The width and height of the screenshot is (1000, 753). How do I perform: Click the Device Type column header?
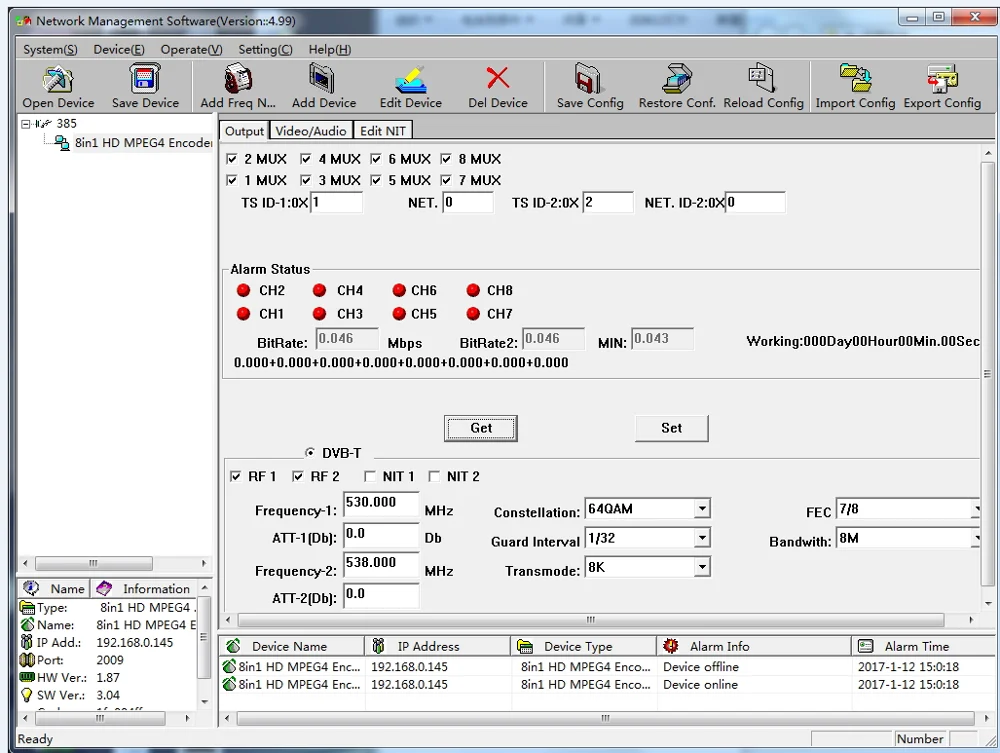583,647
